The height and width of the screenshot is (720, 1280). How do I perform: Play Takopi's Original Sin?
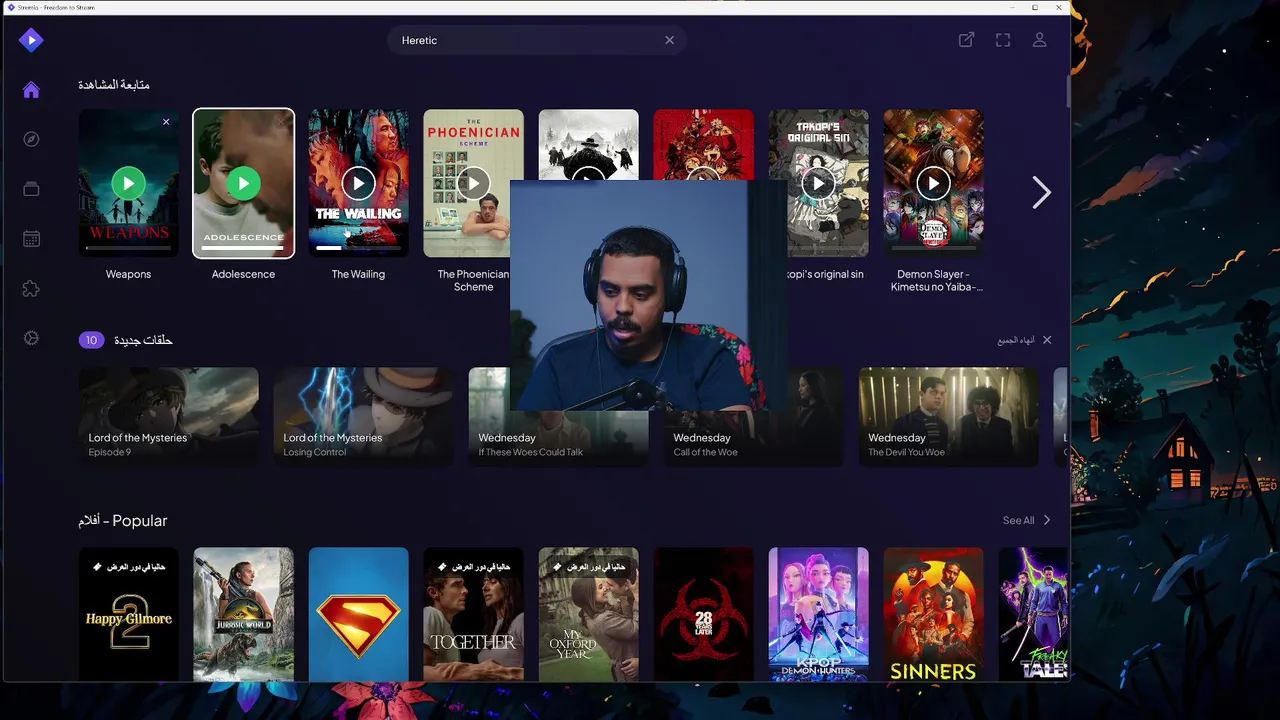[818, 183]
